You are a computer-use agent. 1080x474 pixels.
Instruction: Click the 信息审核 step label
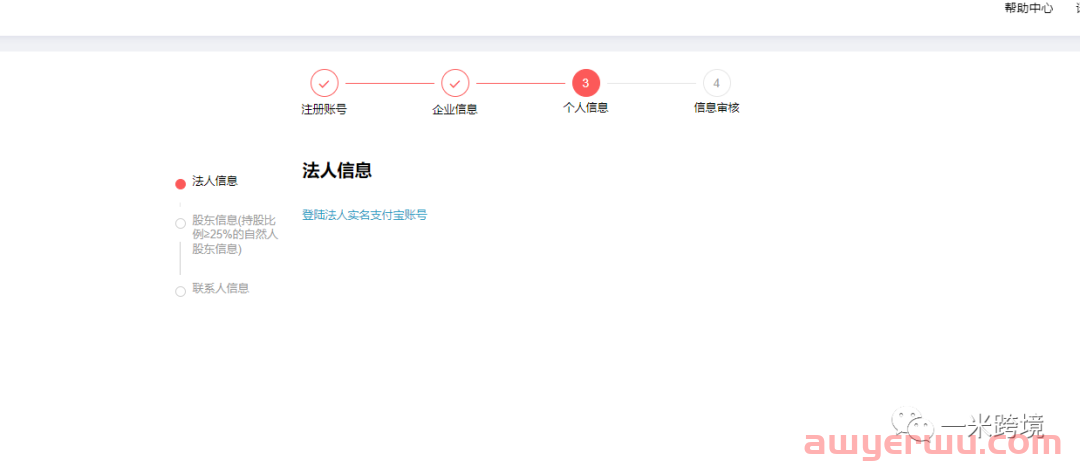[x=716, y=108]
